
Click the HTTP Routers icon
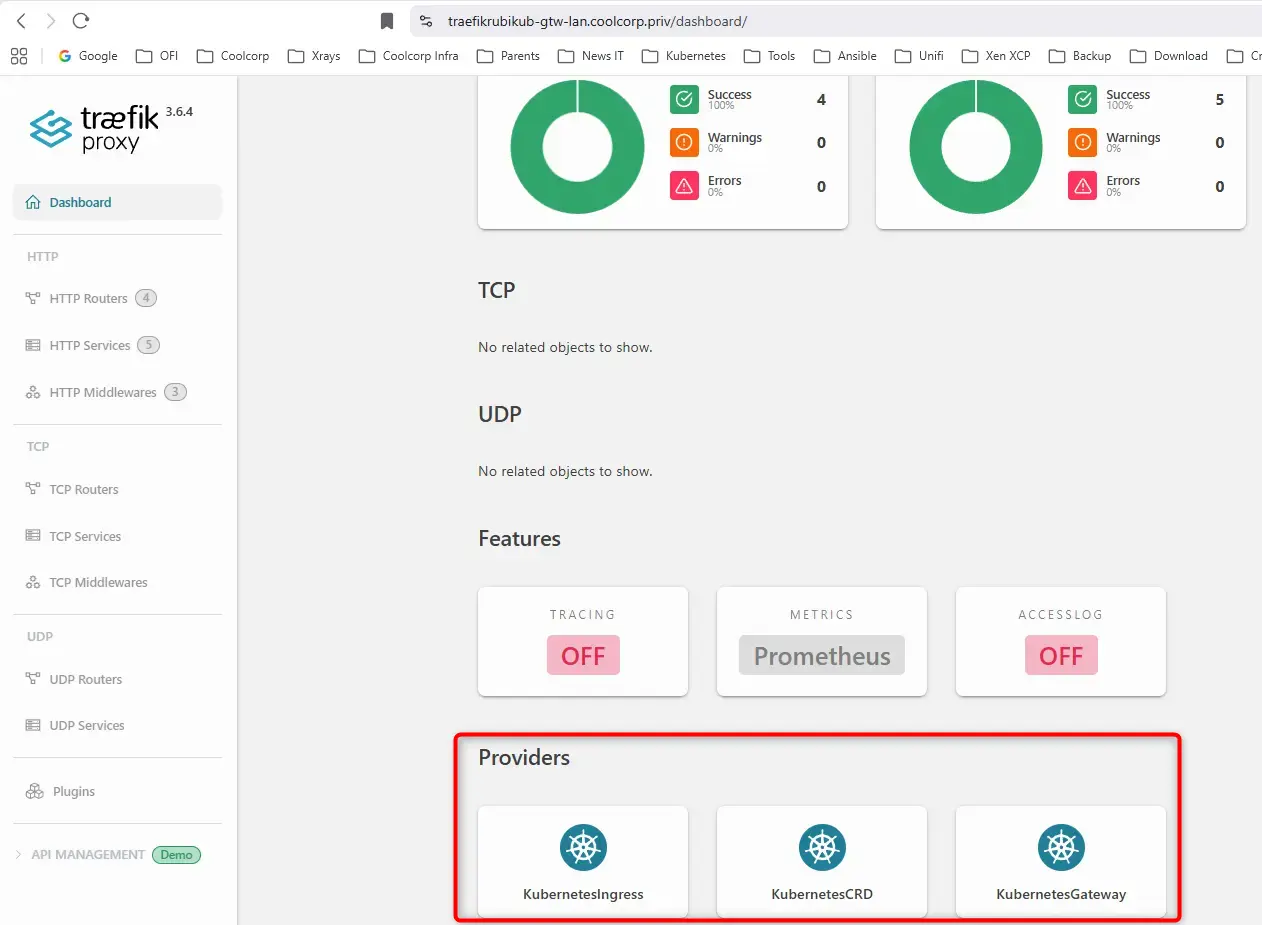31,297
